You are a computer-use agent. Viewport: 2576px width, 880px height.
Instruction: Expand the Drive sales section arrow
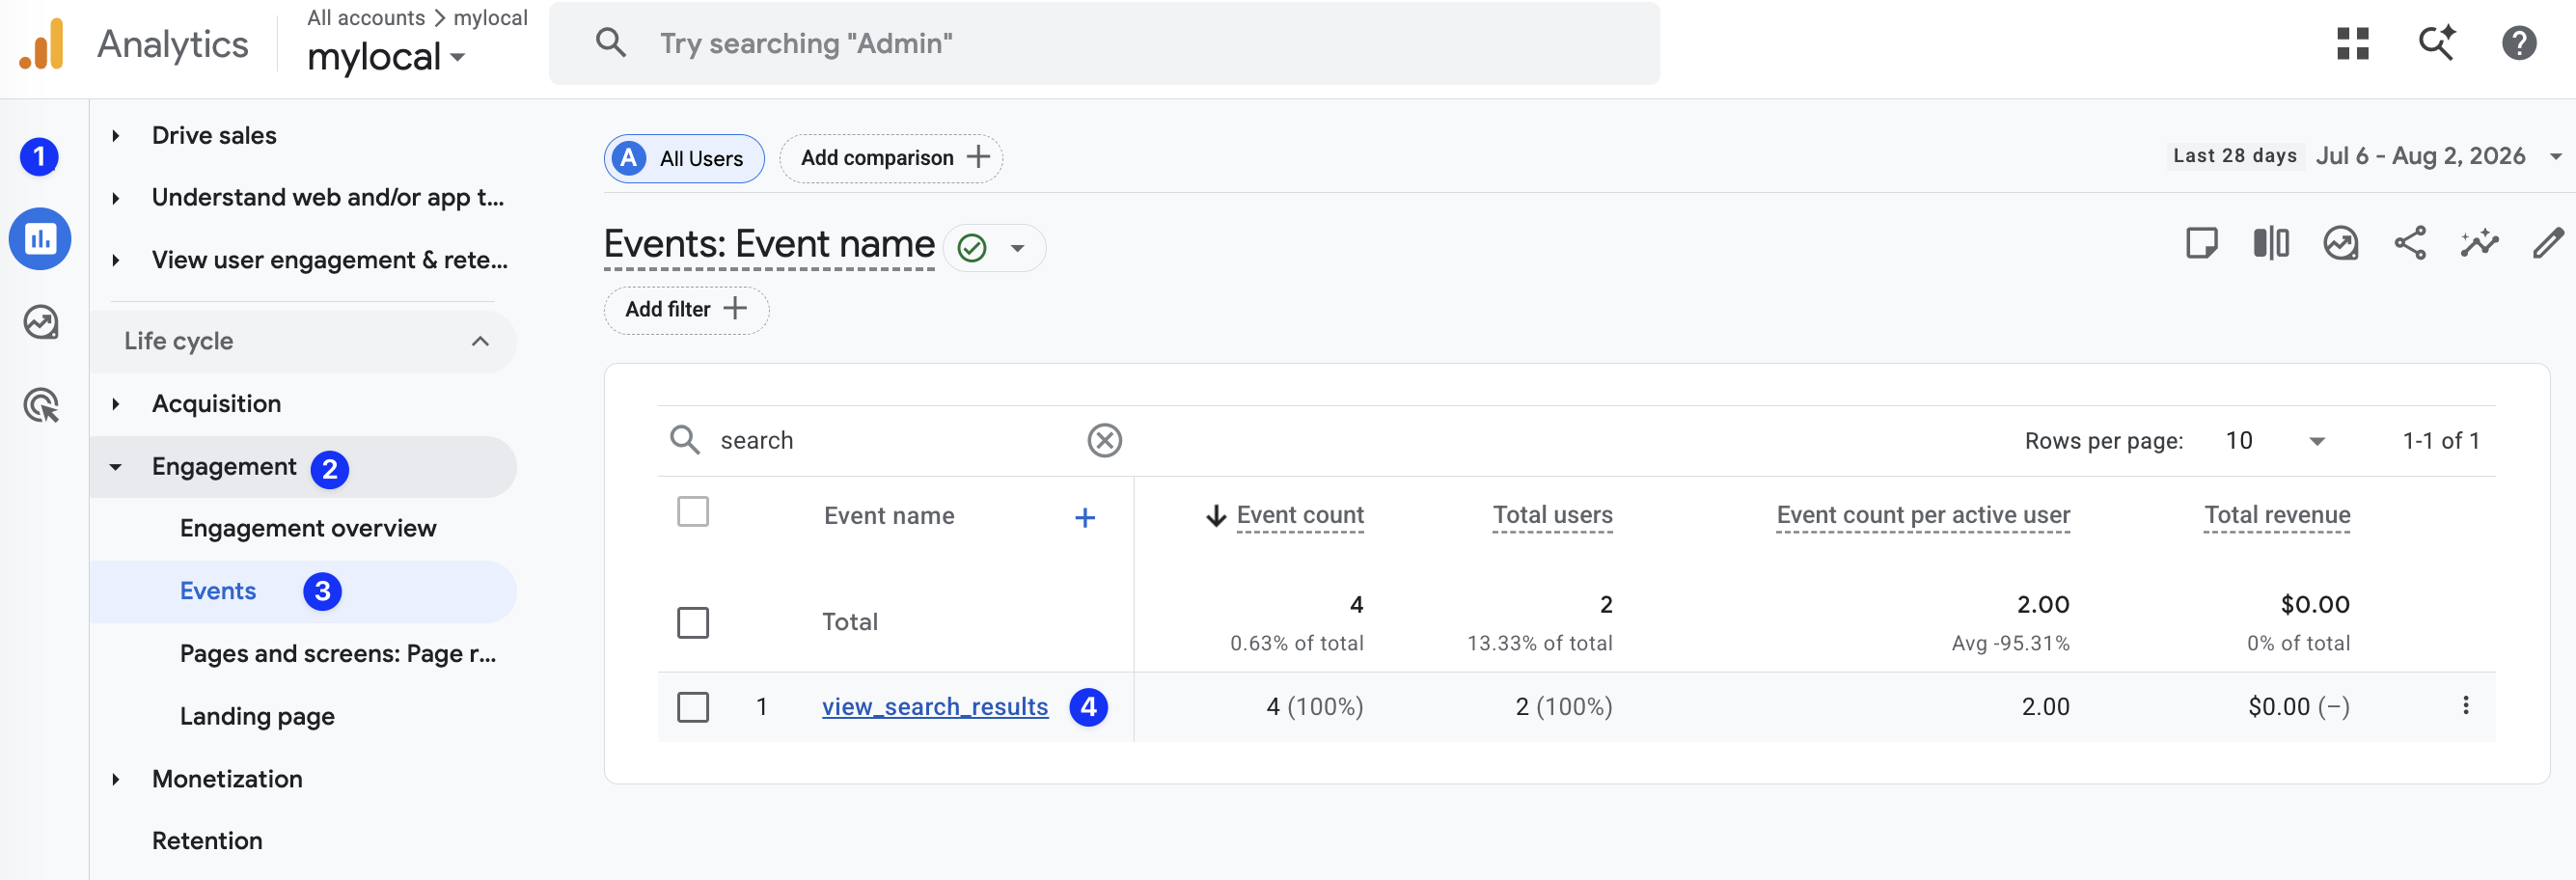[116, 136]
